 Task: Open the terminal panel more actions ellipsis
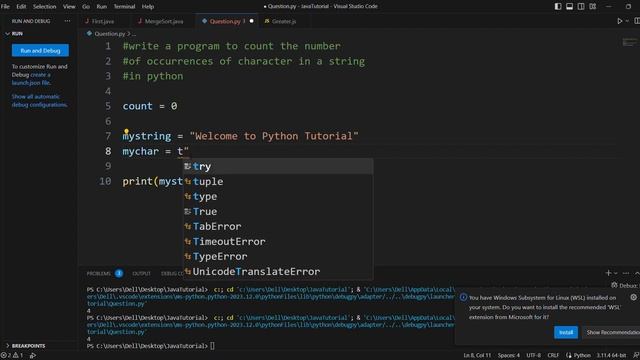pyautogui.click(x=626, y=273)
